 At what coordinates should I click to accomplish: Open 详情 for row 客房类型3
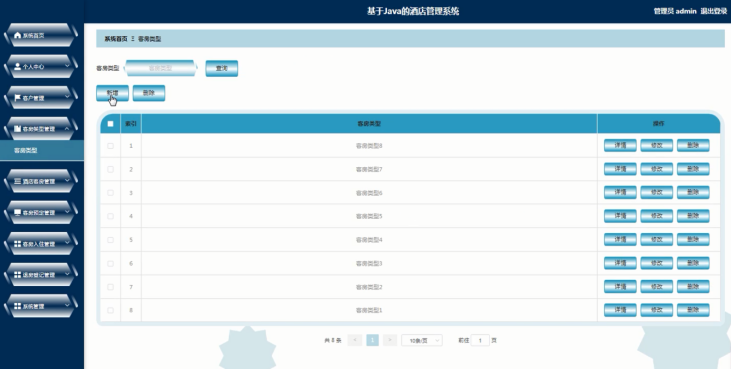pyautogui.click(x=620, y=263)
